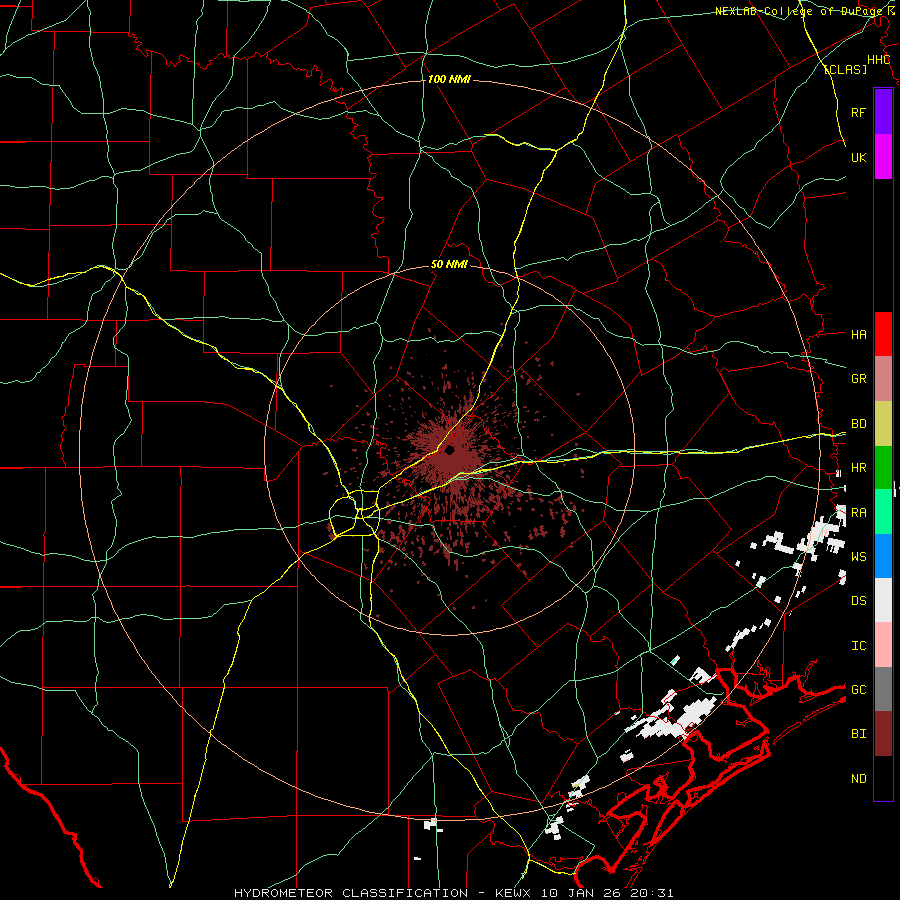Select the BD yellow legend swatch

pos(883,424)
